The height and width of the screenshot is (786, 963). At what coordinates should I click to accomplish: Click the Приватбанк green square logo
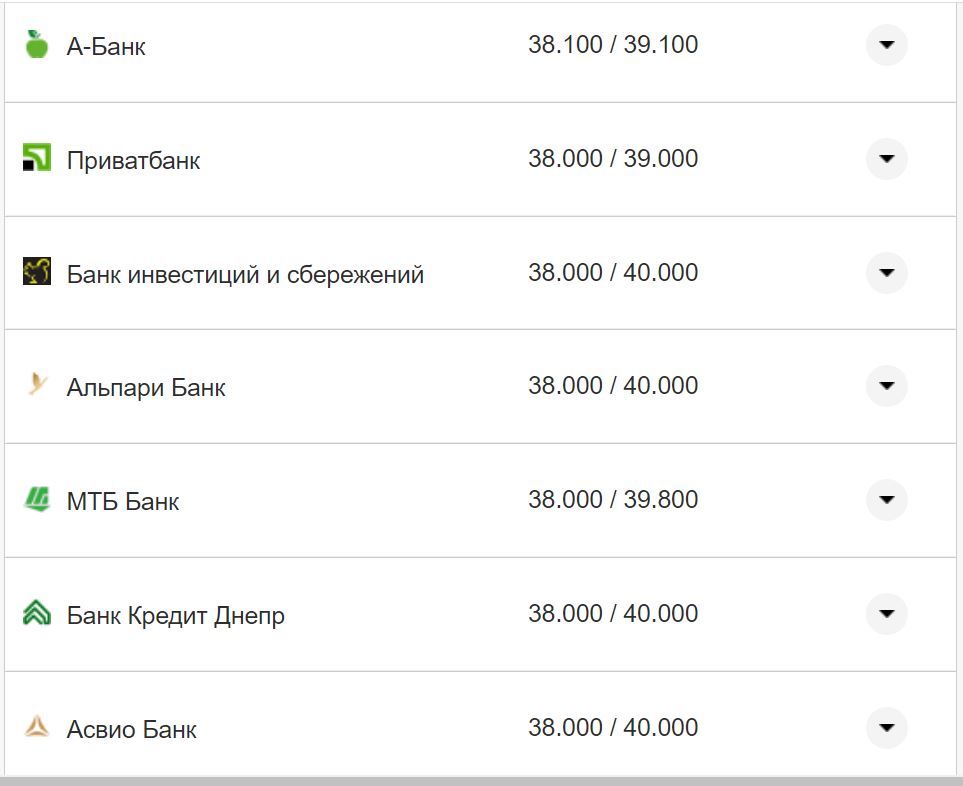(37, 158)
